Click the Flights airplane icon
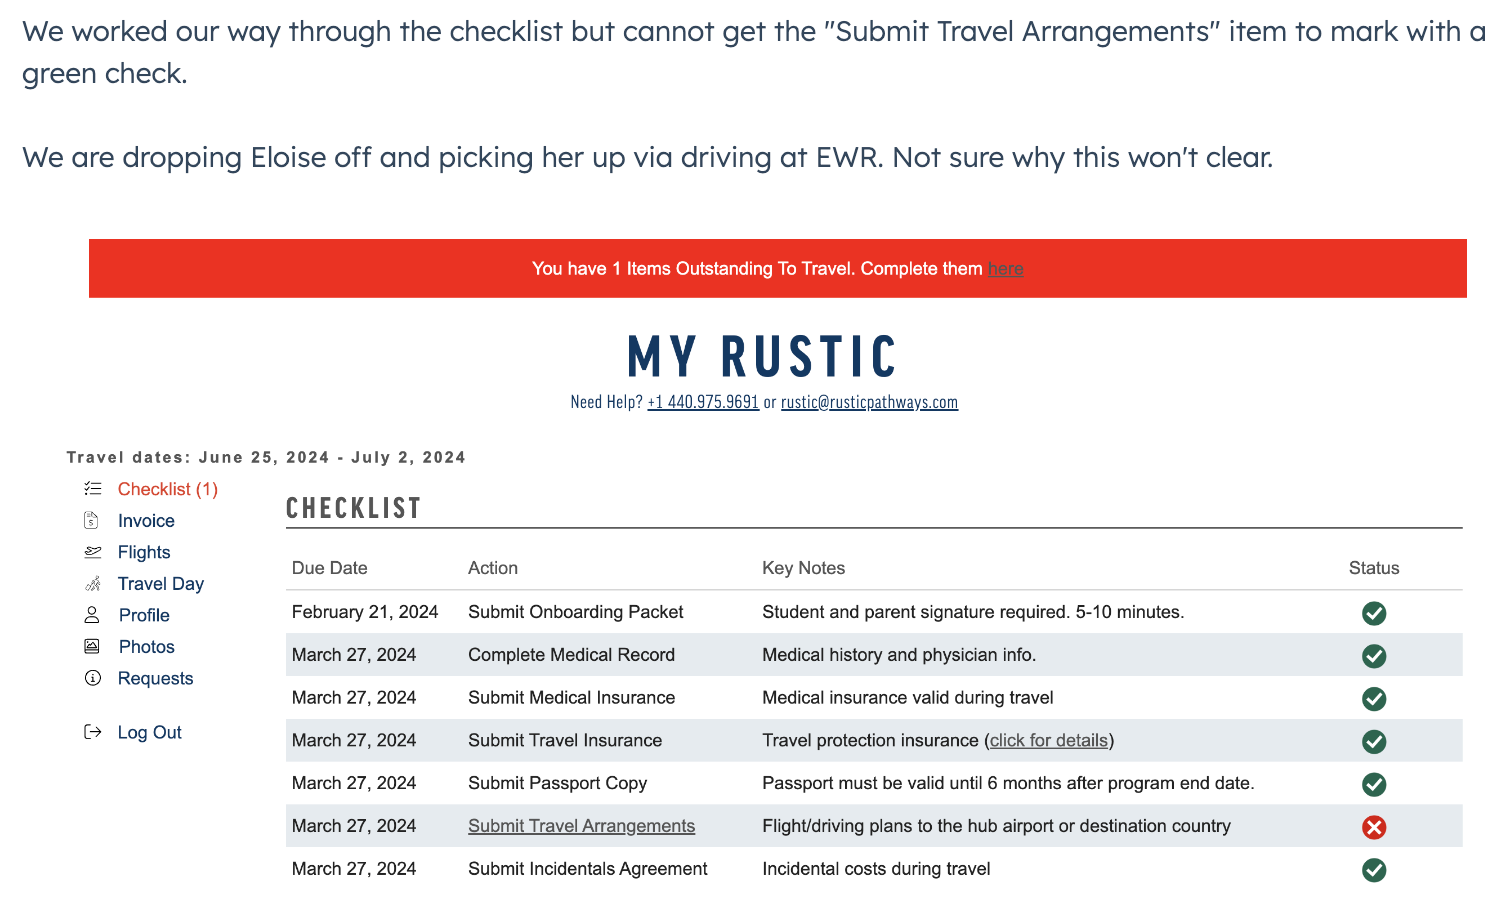This screenshot has width=1510, height=898. [x=93, y=552]
